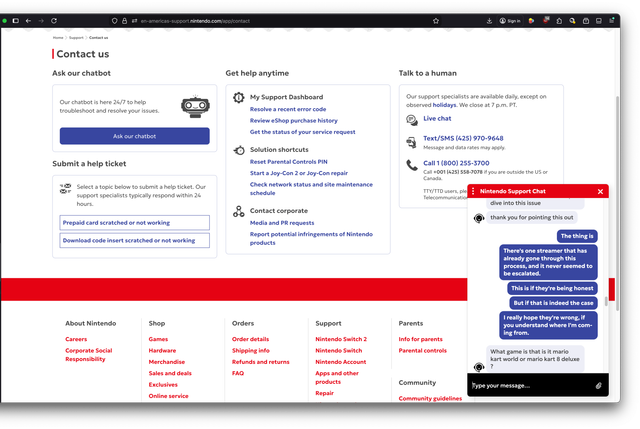
Task: Open the Nintendo Switch 2 footer link
Action: pos(341,340)
